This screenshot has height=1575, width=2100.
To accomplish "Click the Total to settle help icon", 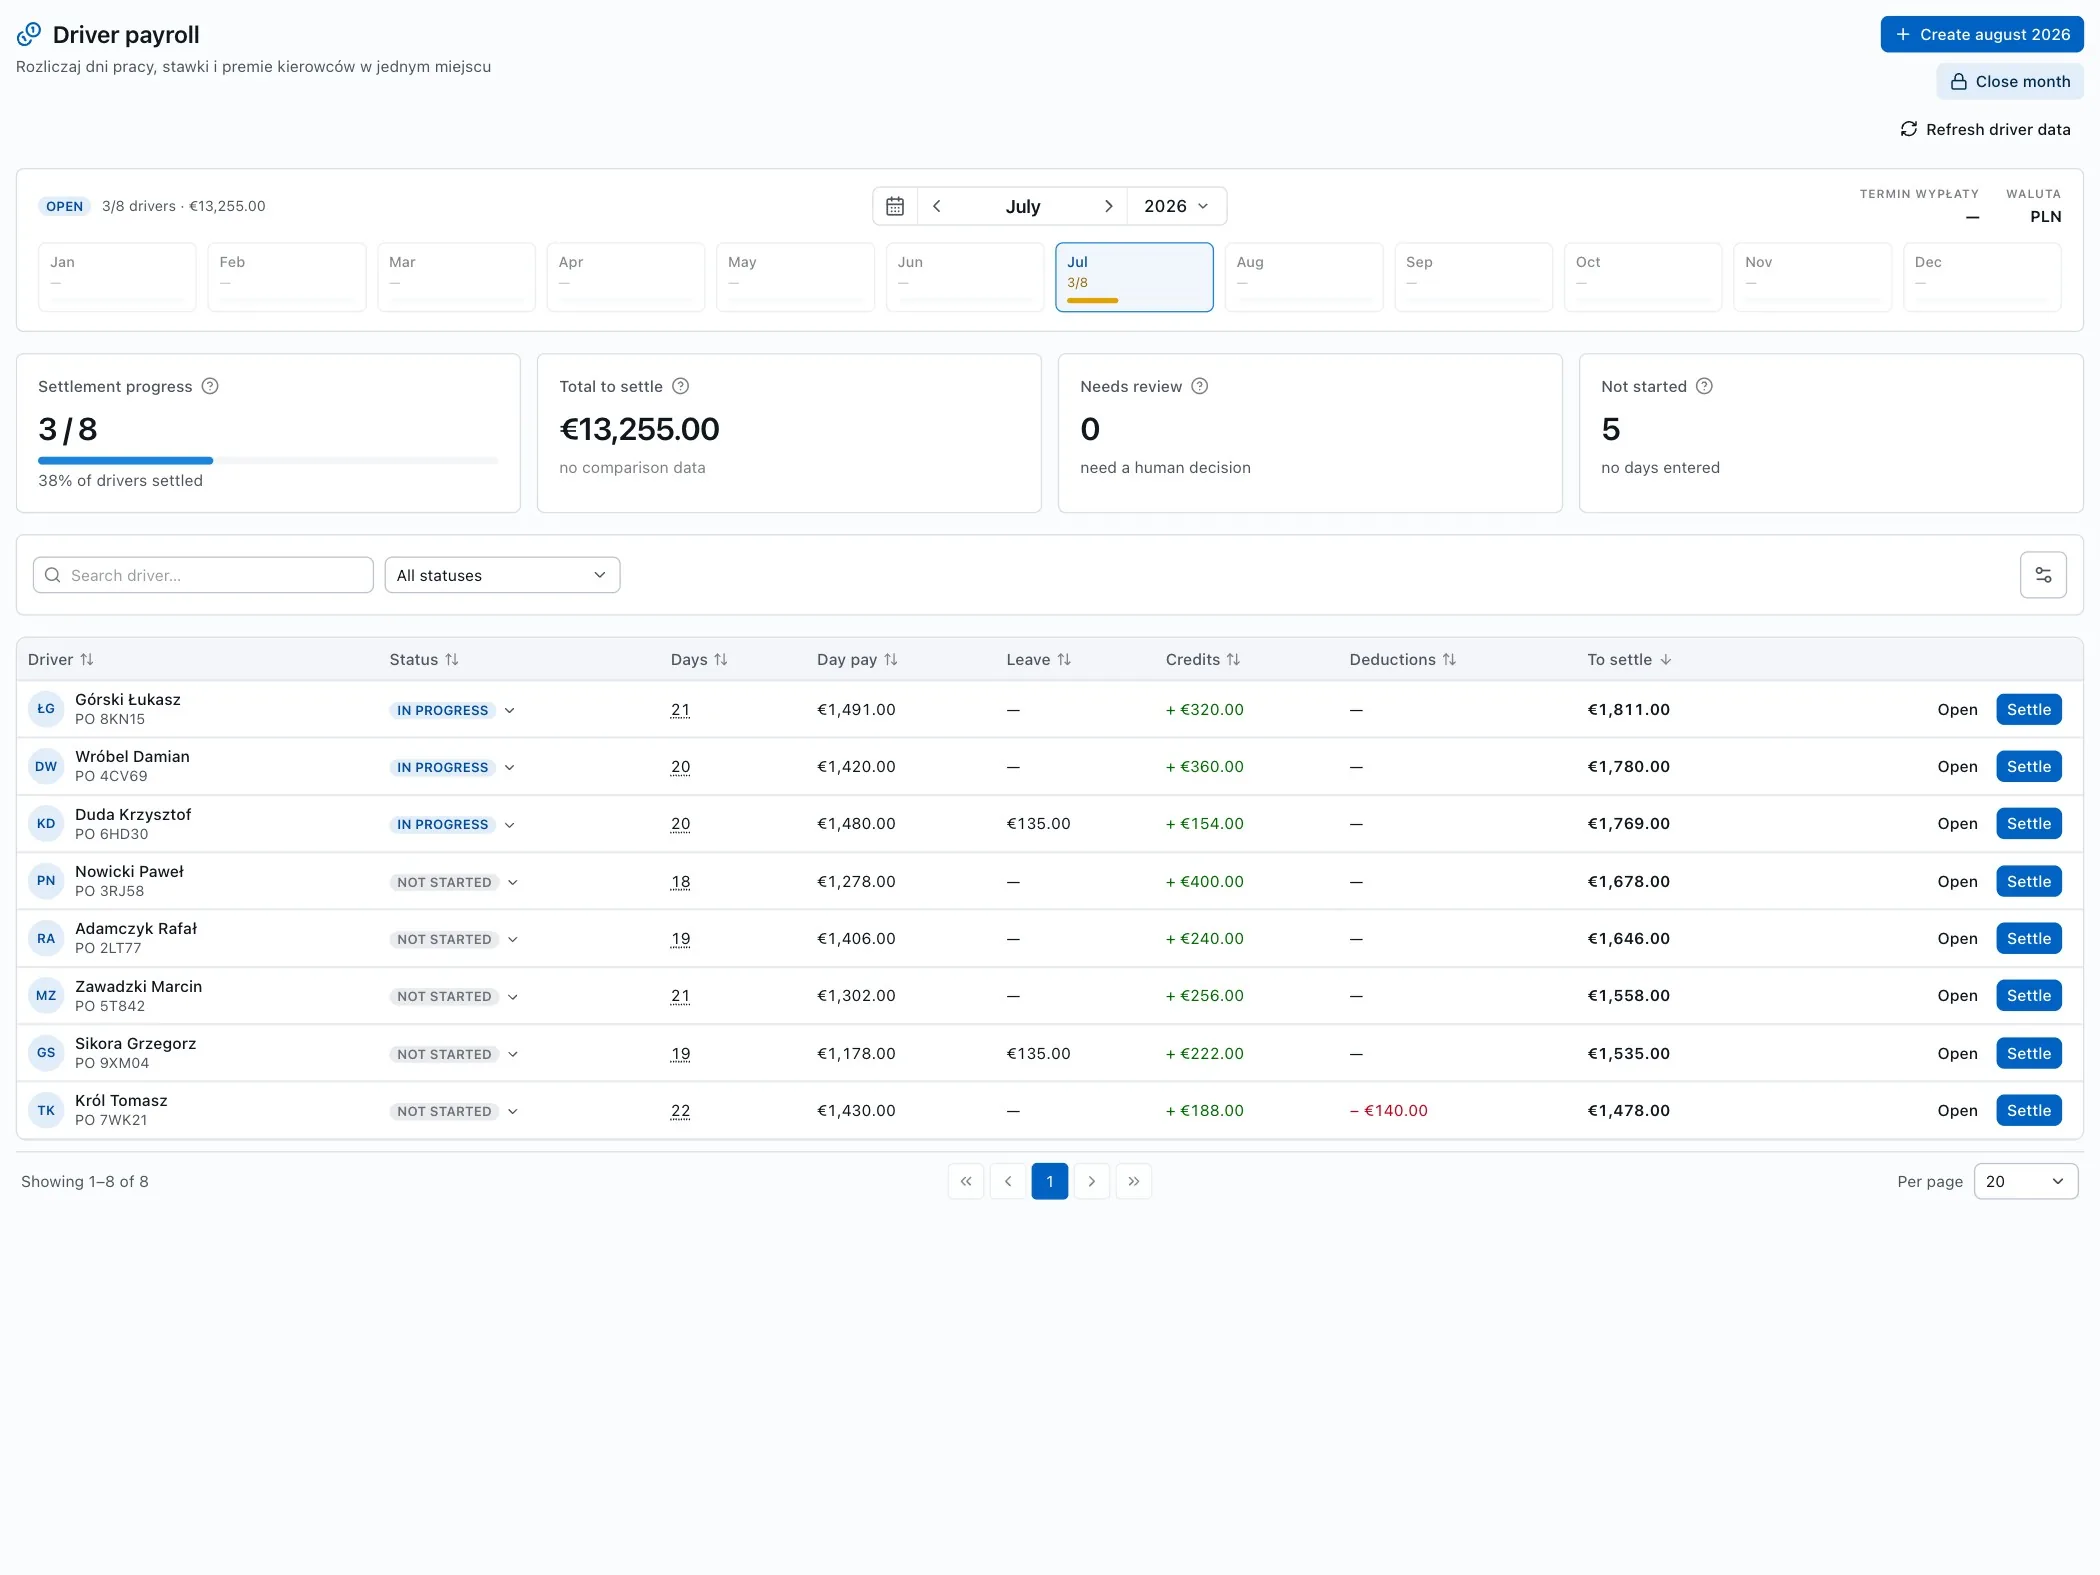I will click(x=680, y=386).
